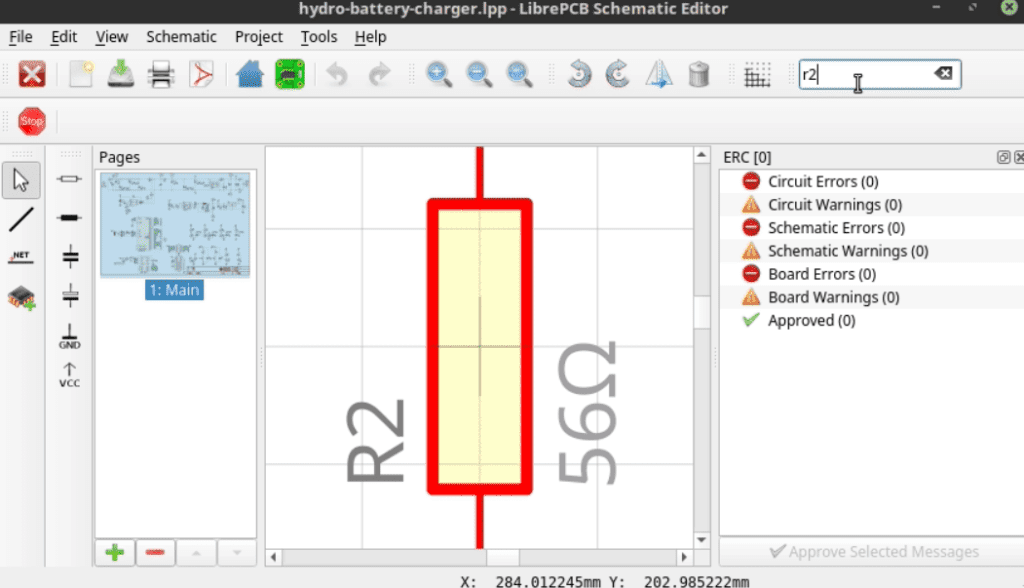Add a new page with the plus button

(114, 551)
